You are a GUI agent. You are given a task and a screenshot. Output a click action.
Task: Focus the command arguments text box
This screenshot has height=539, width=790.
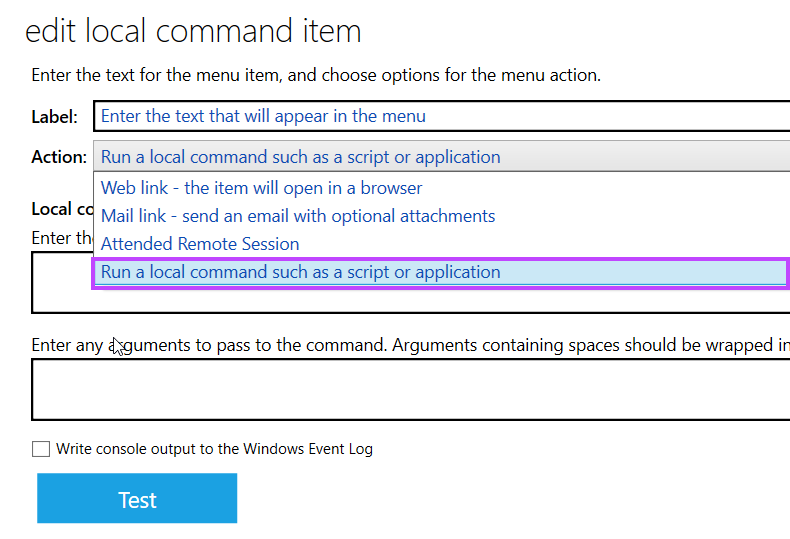tap(410, 389)
